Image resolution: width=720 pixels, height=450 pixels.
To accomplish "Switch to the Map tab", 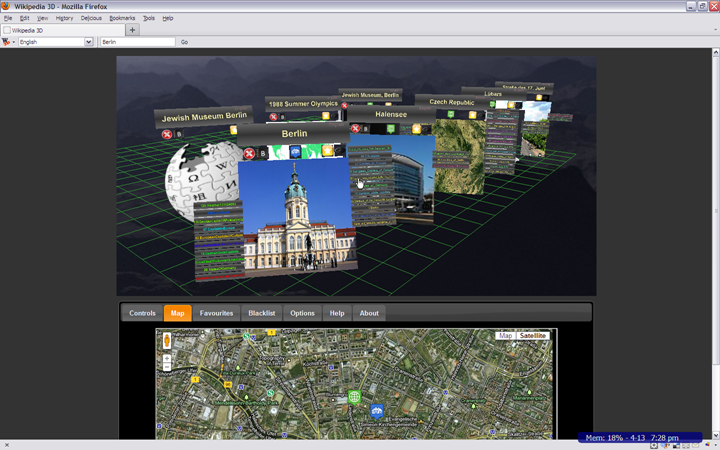I will tap(178, 313).
